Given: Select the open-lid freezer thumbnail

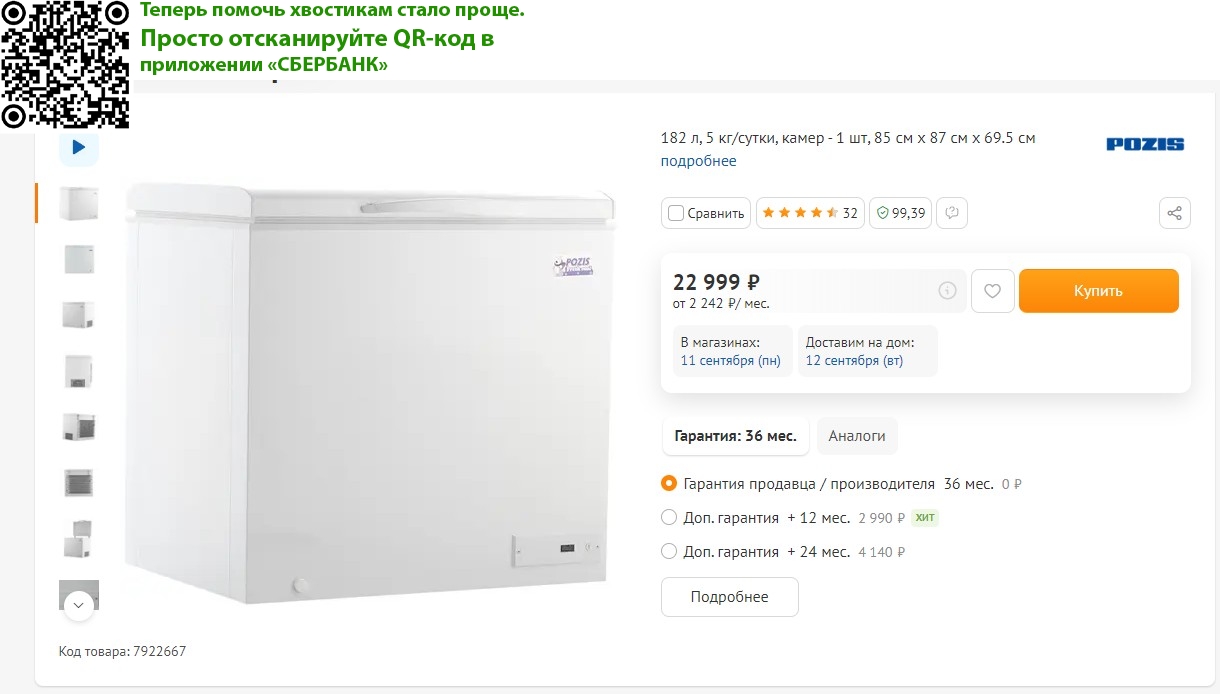Looking at the screenshot, I should 79,540.
